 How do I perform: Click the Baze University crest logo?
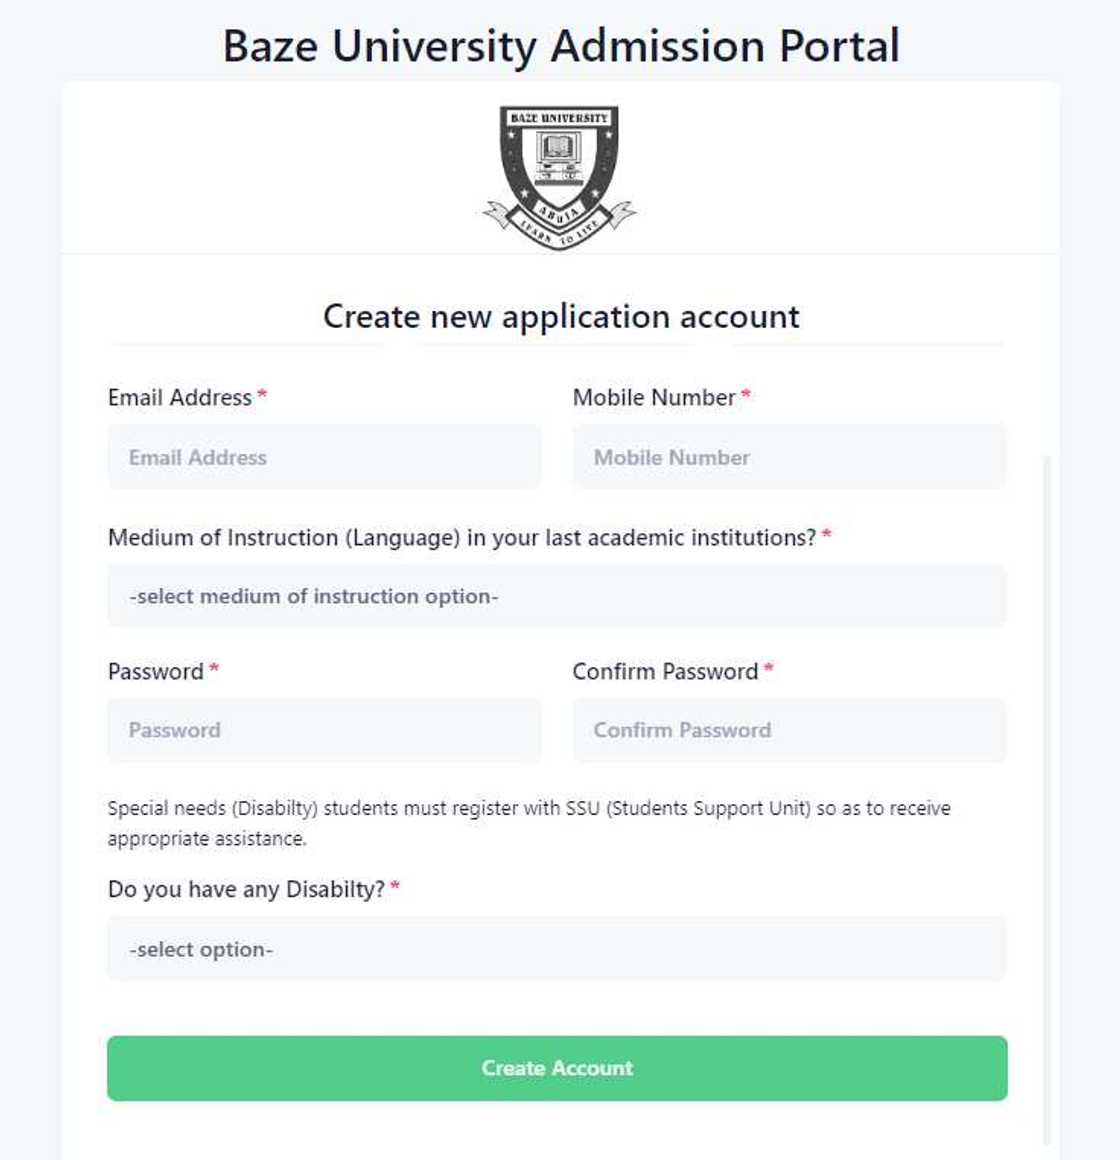560,170
